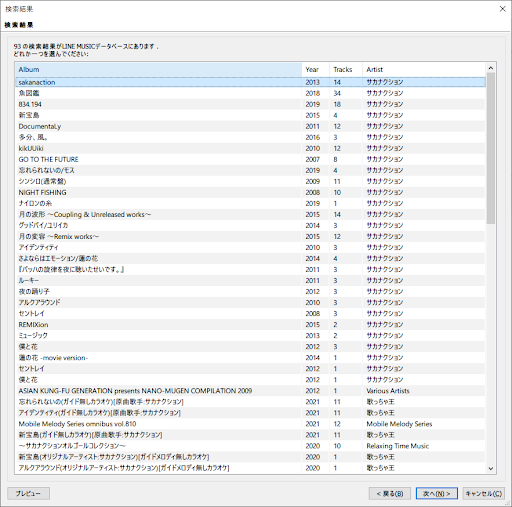Click year 2007 in GO TO THE FUTURE row
Viewport: 512px width, 507px height.
click(x=312, y=159)
